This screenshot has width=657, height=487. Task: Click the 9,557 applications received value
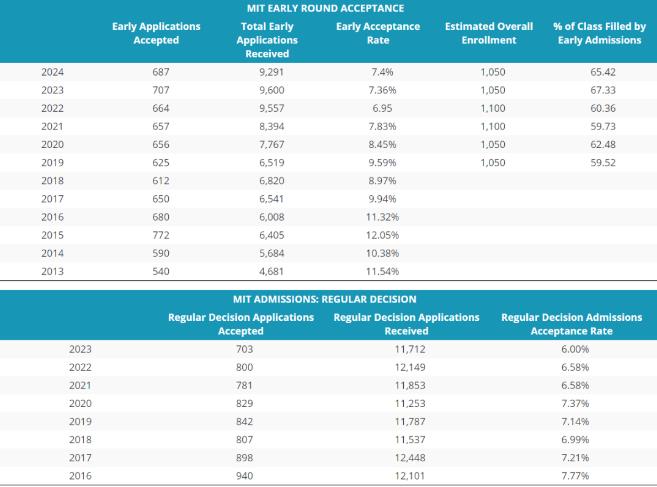coord(272,108)
